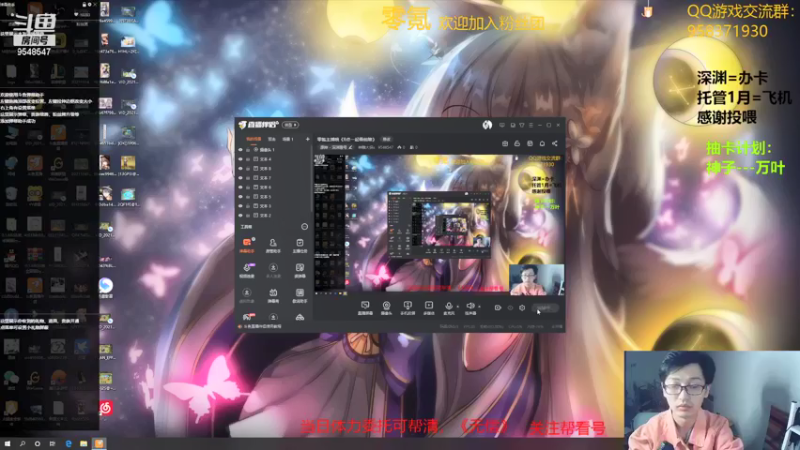Select the 文本 4 source row
This screenshot has height=450, width=800.
pyautogui.click(x=274, y=159)
